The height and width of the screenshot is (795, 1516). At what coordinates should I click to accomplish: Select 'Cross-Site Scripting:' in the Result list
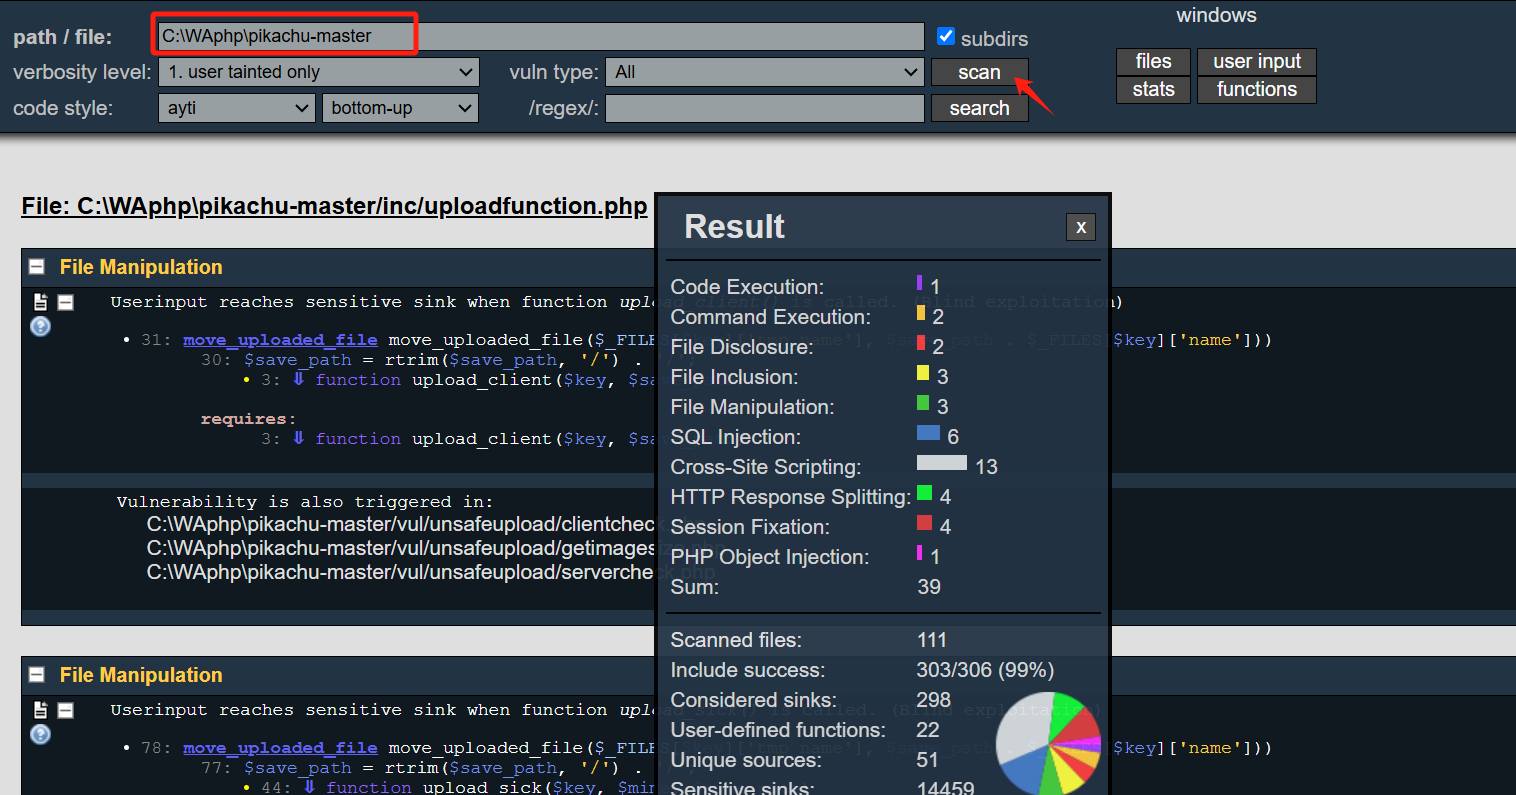pos(766,467)
